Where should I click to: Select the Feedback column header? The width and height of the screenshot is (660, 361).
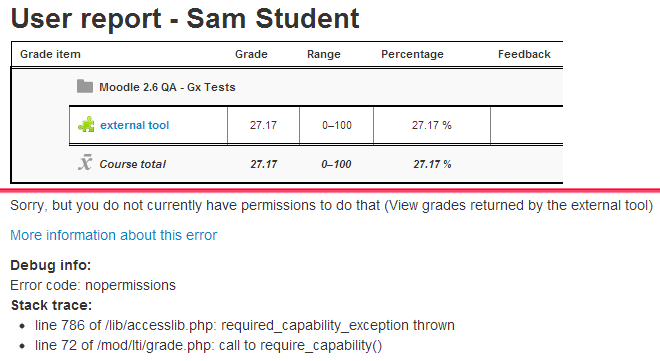click(x=524, y=54)
